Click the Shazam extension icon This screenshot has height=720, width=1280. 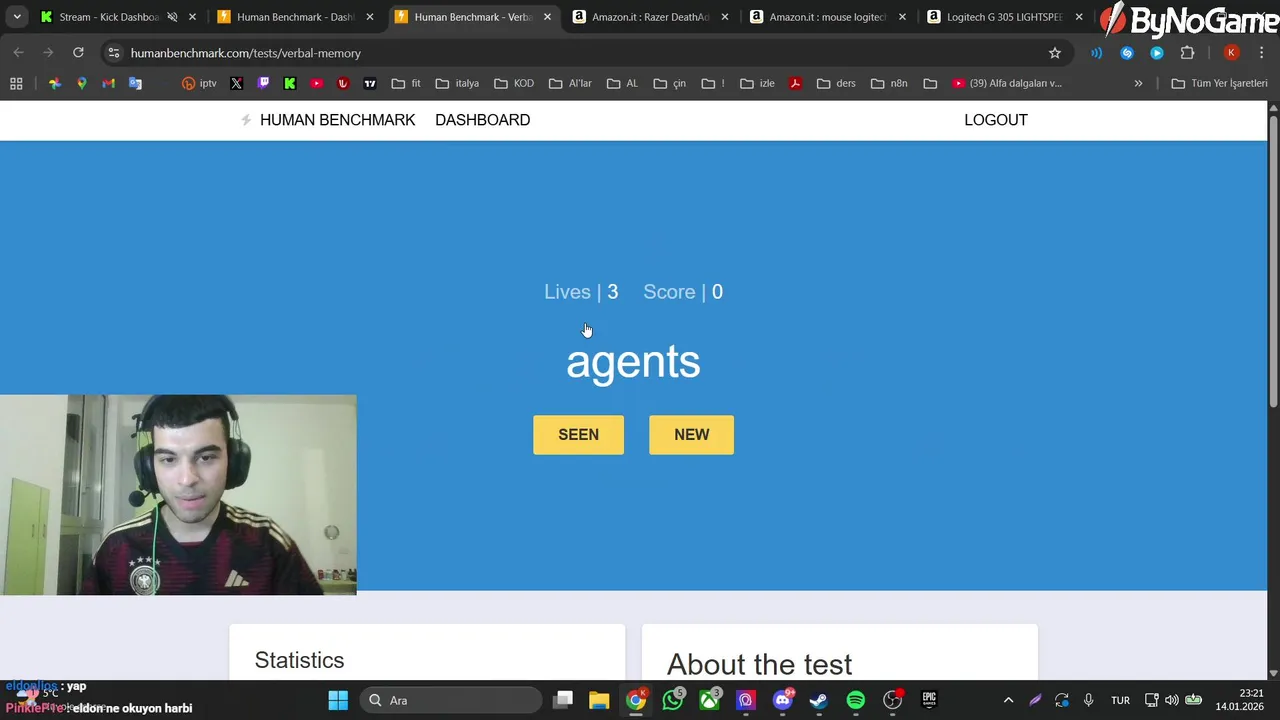(x=1127, y=53)
